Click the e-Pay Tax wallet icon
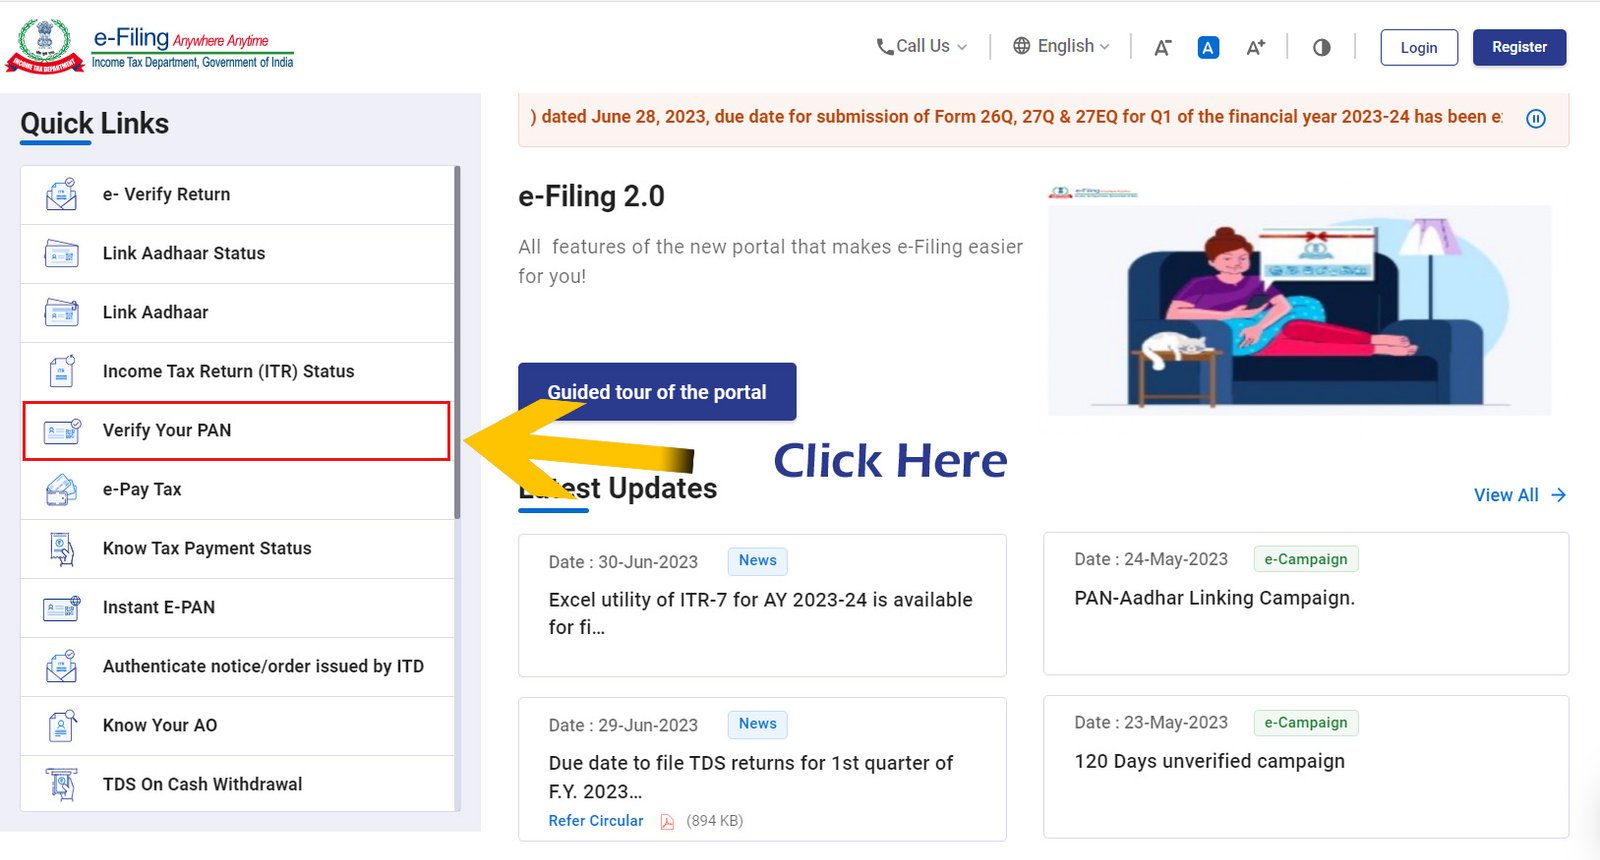 pos(61,490)
